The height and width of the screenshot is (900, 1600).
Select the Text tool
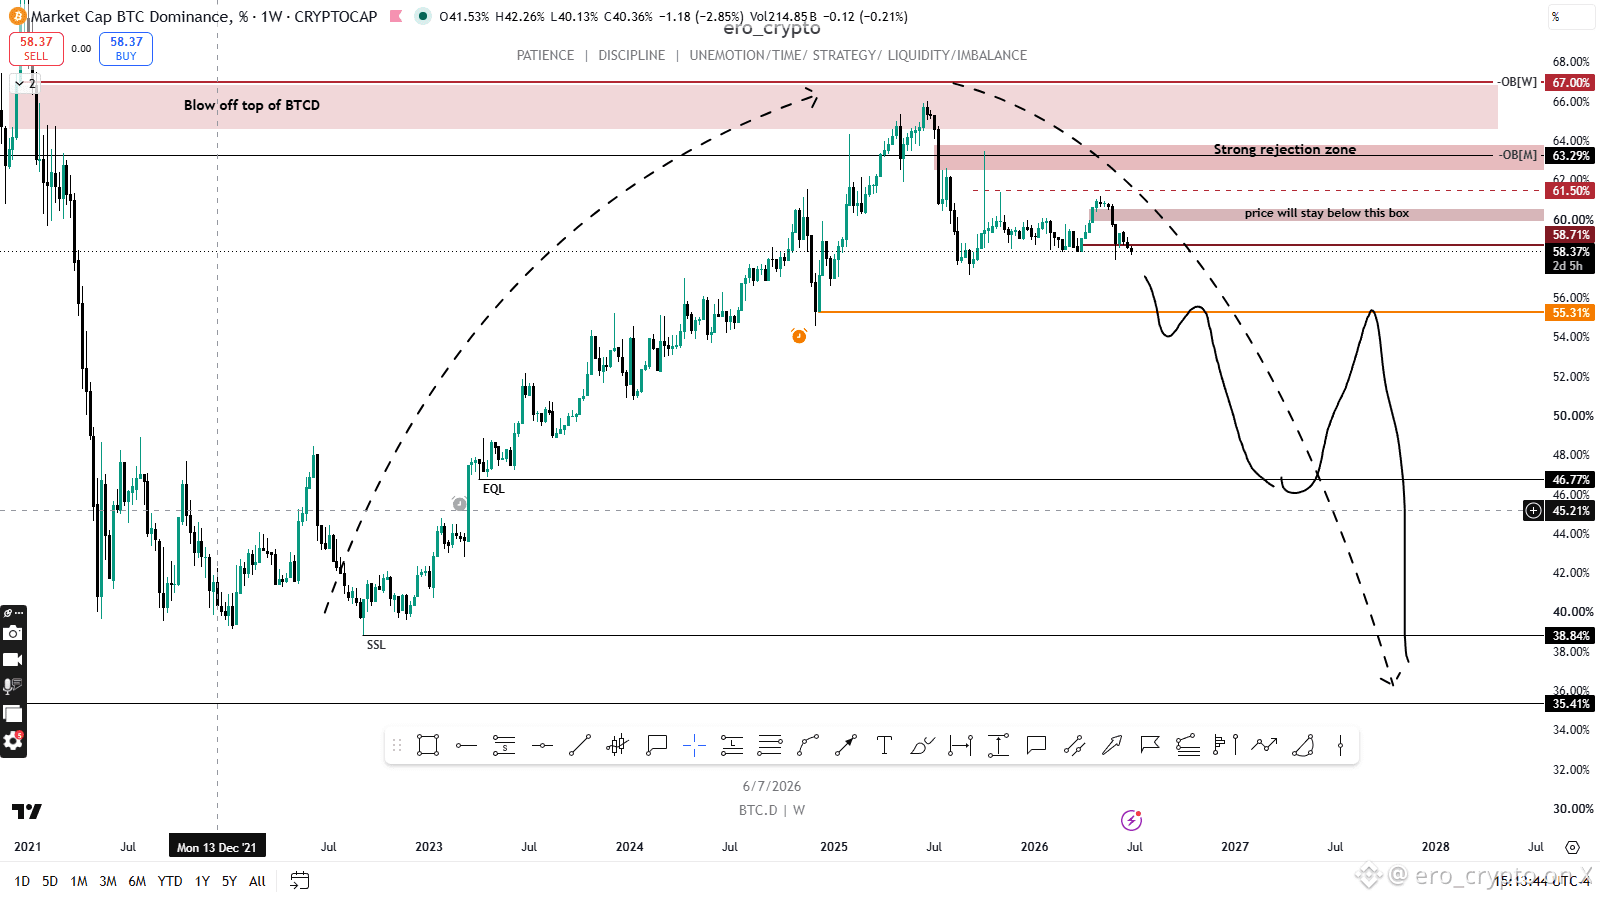tap(884, 745)
